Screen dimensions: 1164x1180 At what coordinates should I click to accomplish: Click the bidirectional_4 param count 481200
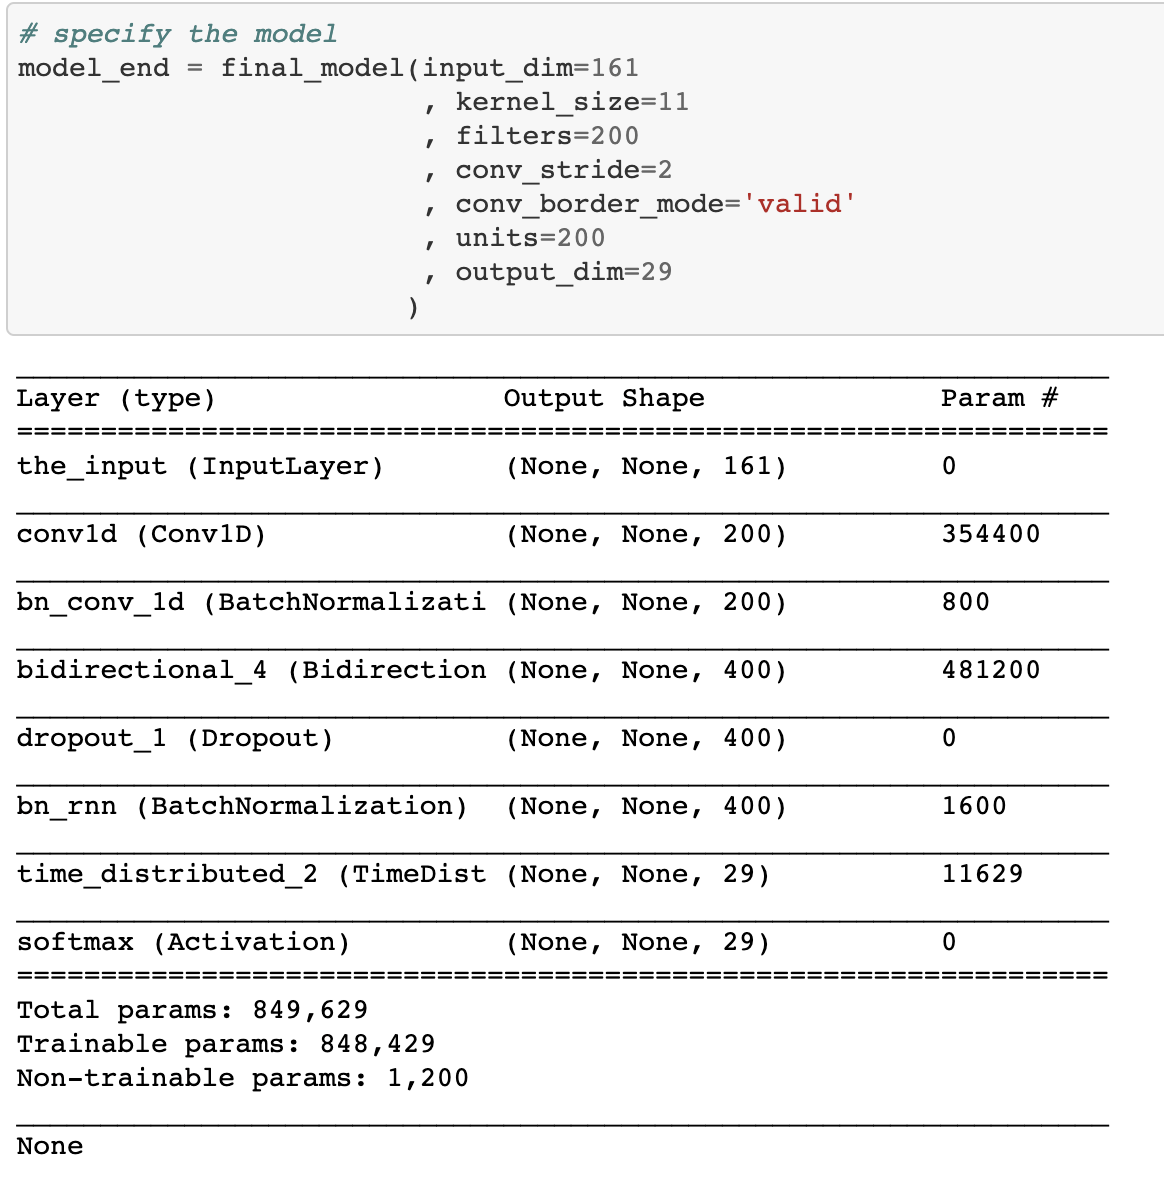pos(990,671)
